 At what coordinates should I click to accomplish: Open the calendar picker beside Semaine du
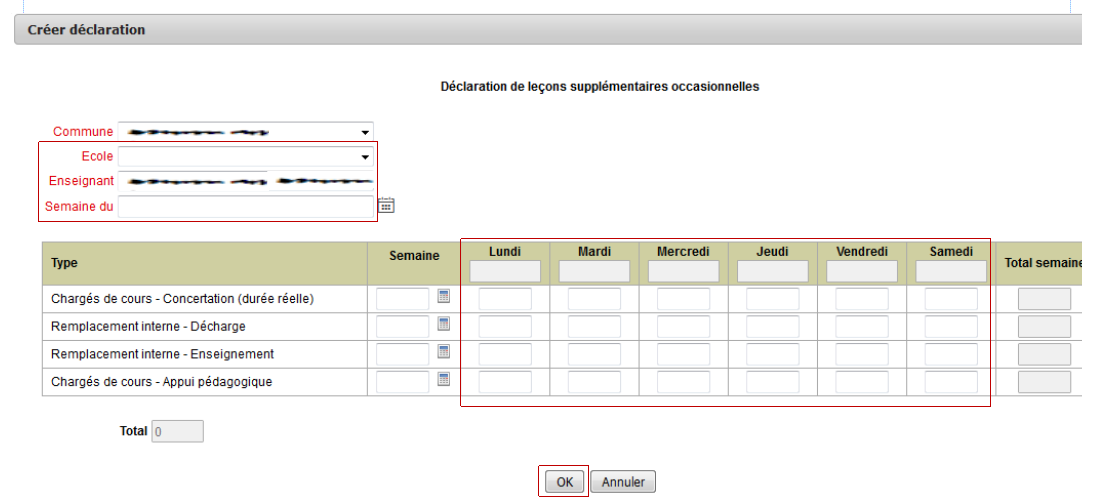tap(386, 205)
